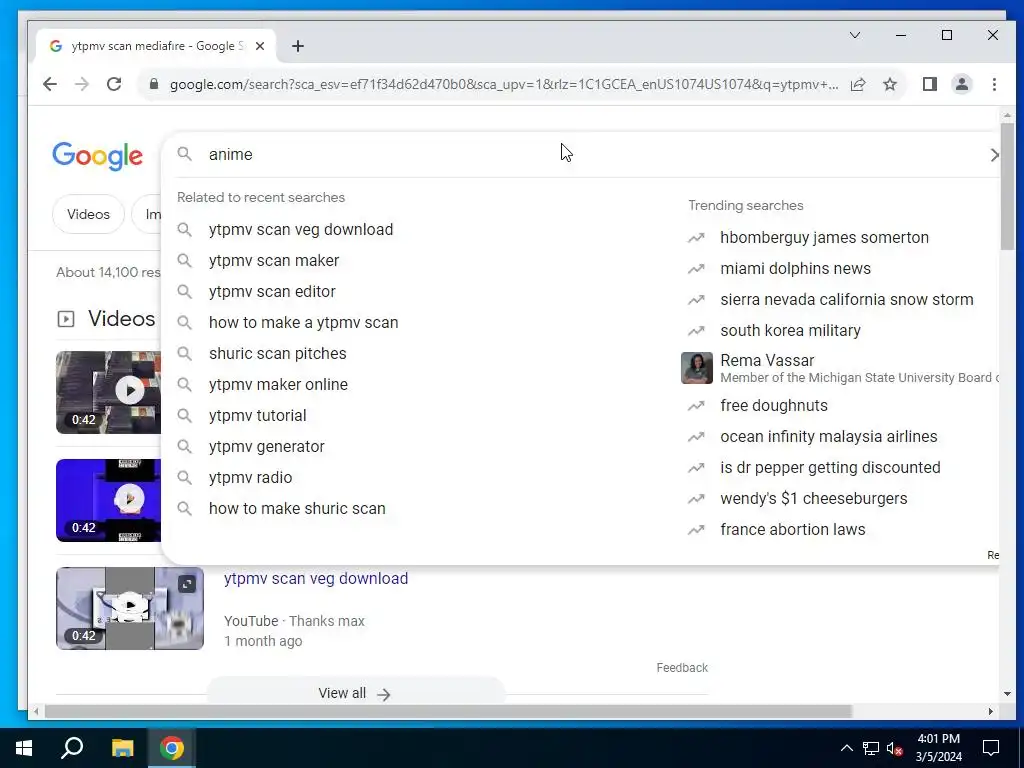Image resolution: width=1024 pixels, height=768 pixels.
Task: Click the padlock site info icon
Action: point(154,84)
